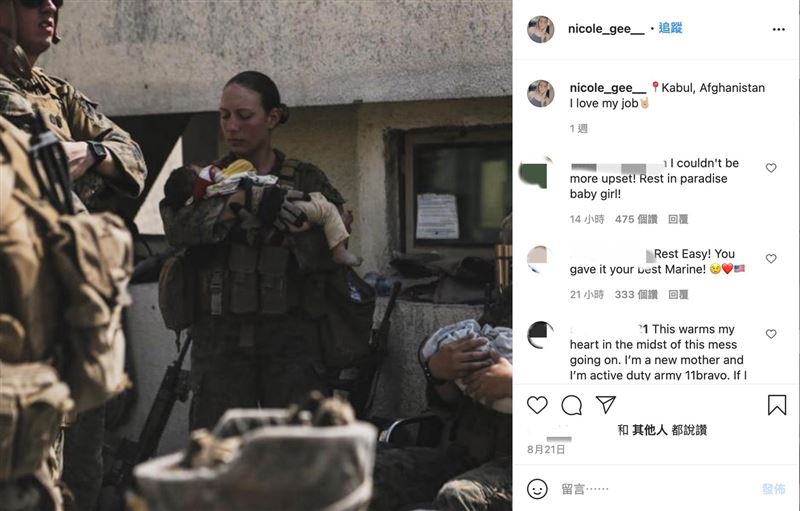Open 其他人 likers list
800x511 pixels.
click(649, 430)
